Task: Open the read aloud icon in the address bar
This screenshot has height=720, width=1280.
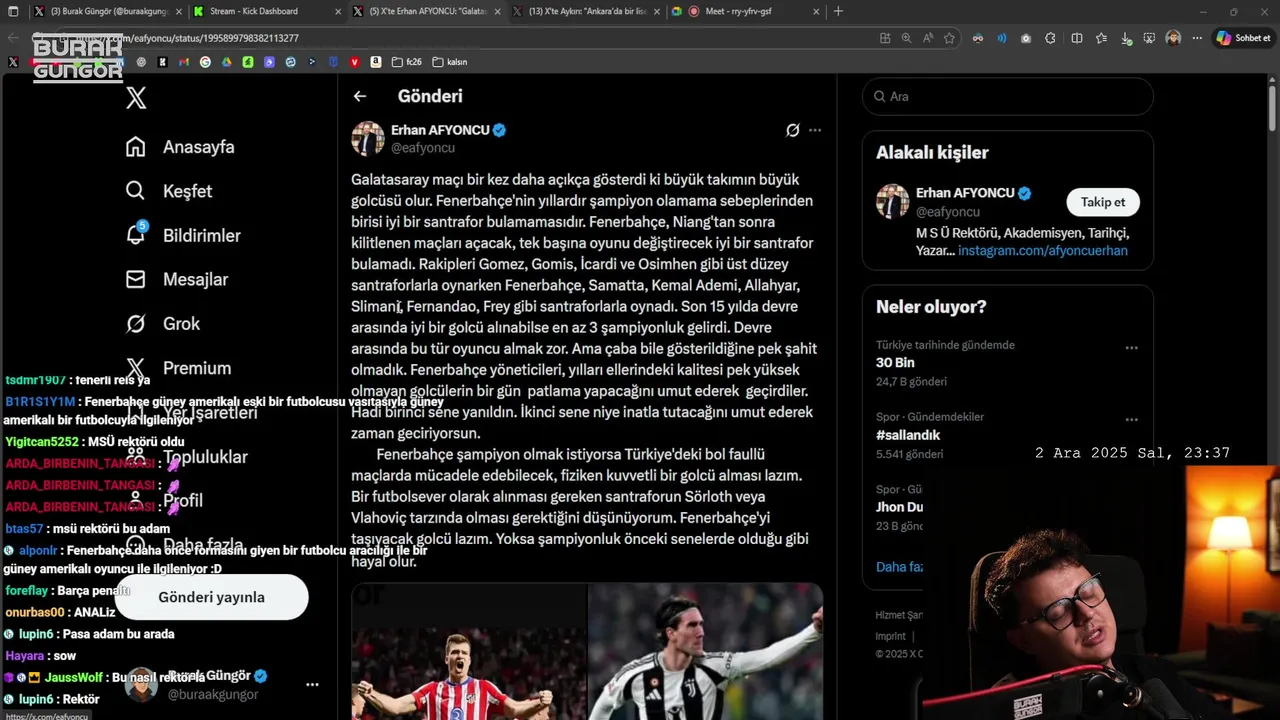Action: point(928,38)
